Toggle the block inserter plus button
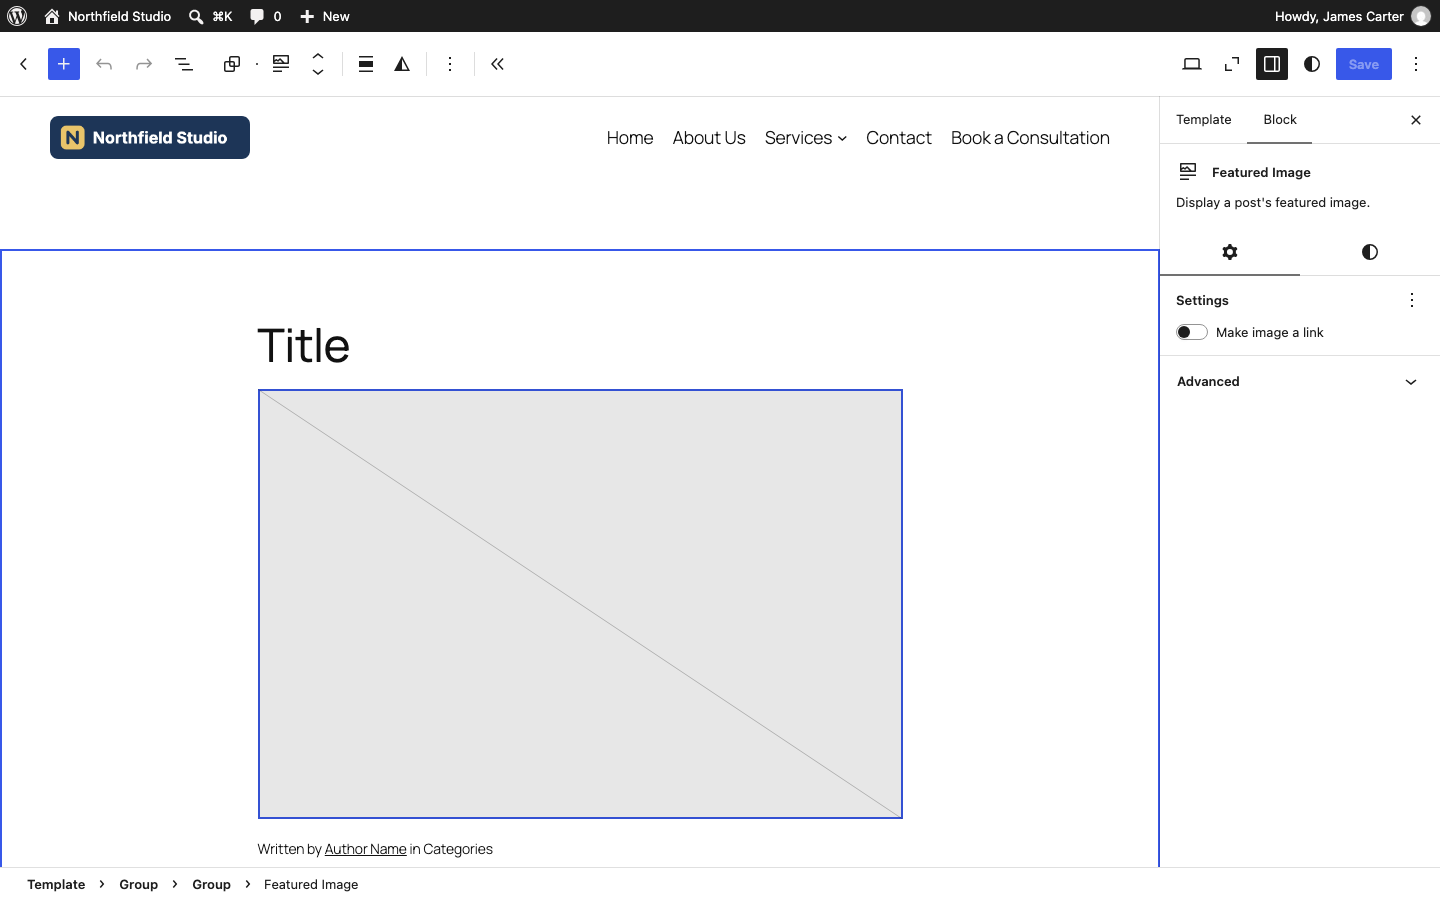 click(64, 64)
